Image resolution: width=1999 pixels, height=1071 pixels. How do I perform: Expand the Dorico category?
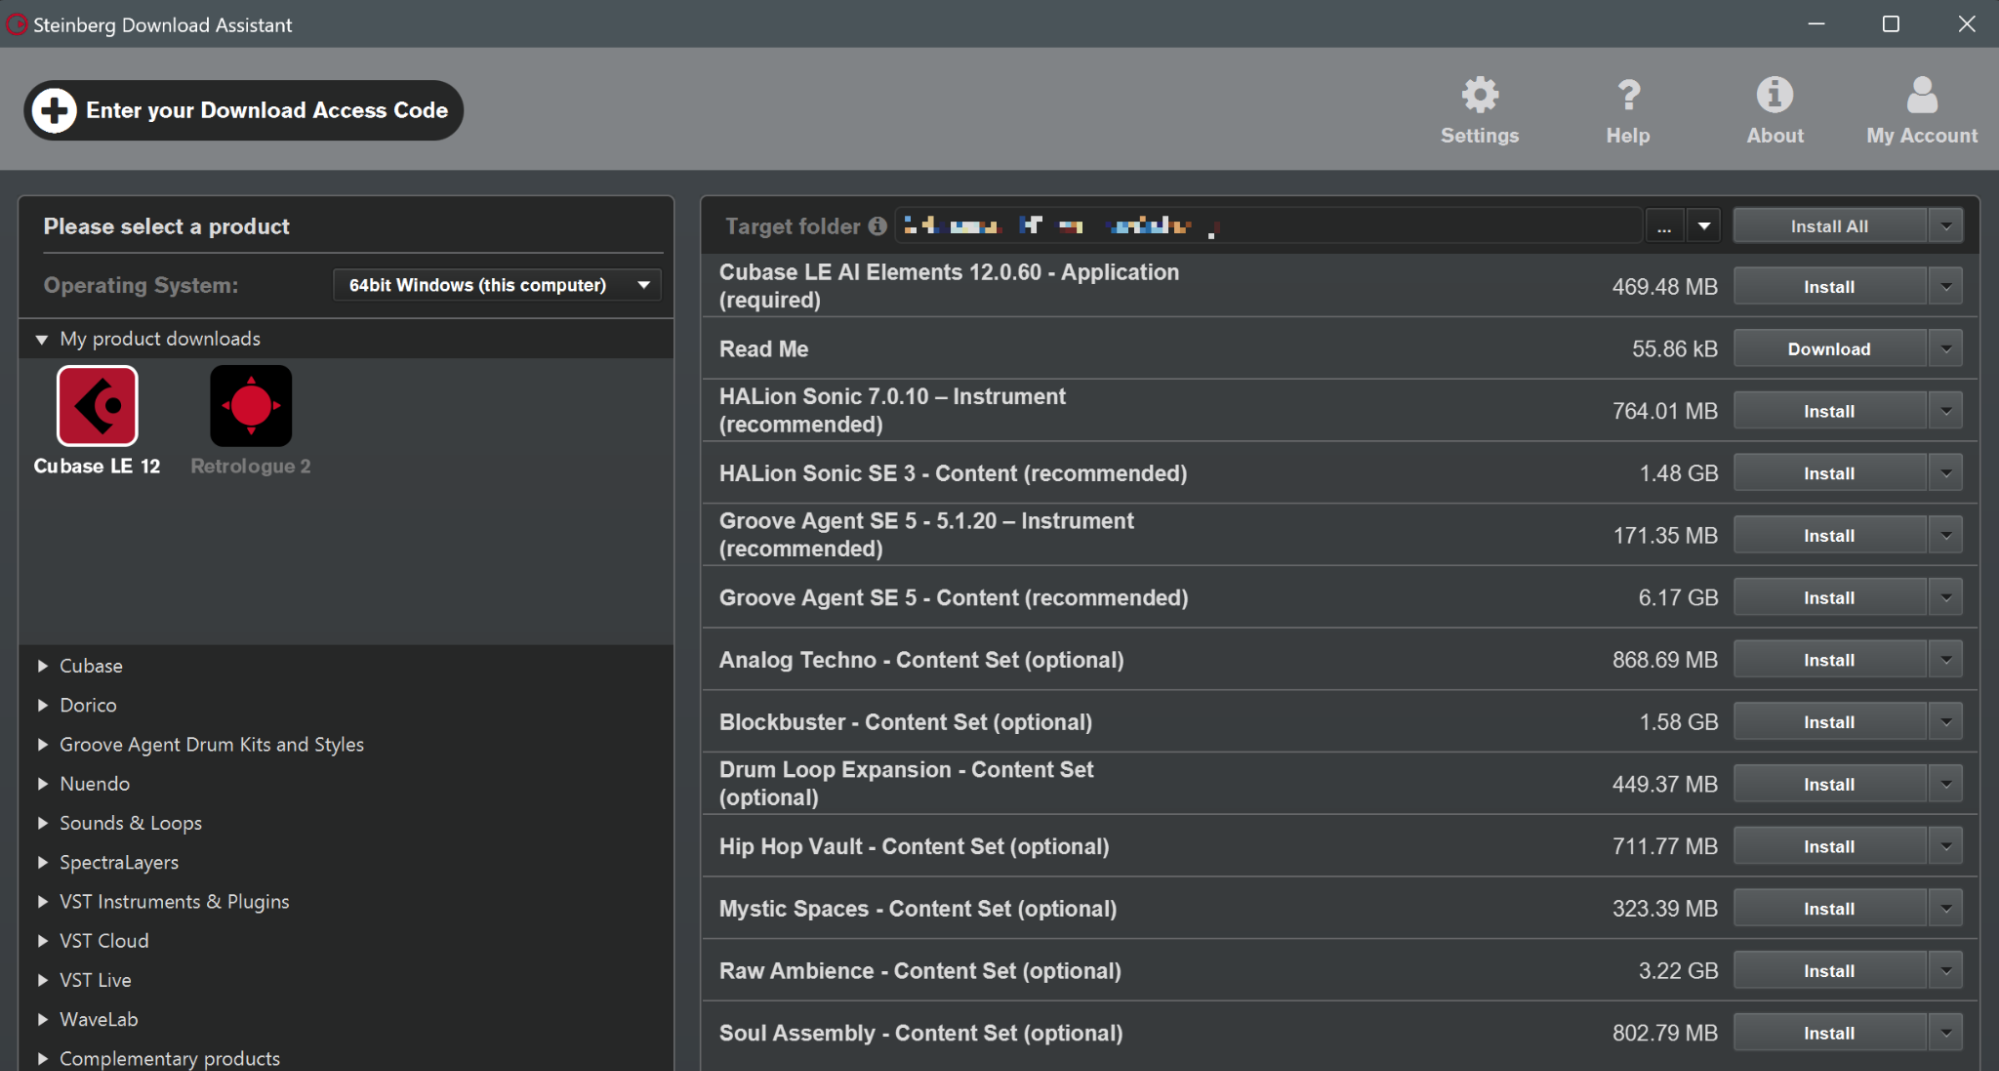pyautogui.click(x=43, y=705)
